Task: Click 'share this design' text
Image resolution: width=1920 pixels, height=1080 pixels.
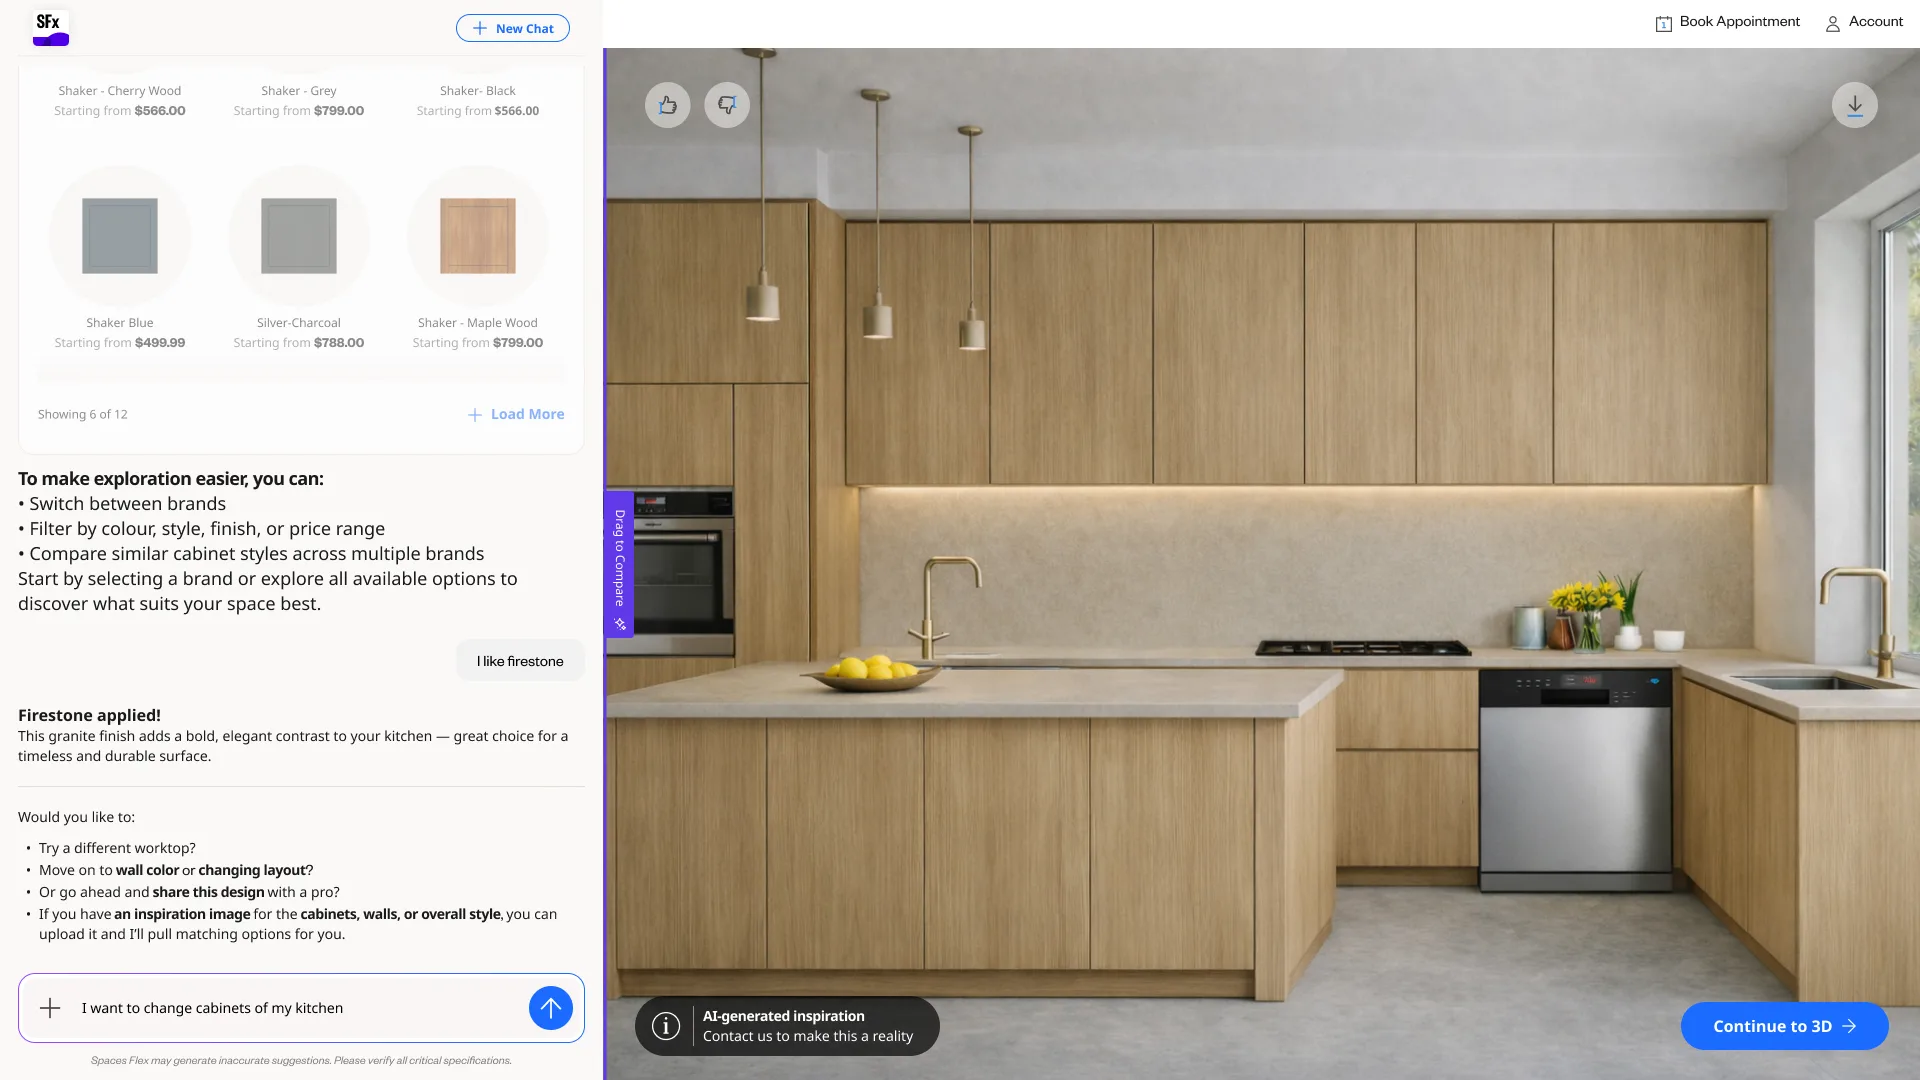Action: coord(208,892)
